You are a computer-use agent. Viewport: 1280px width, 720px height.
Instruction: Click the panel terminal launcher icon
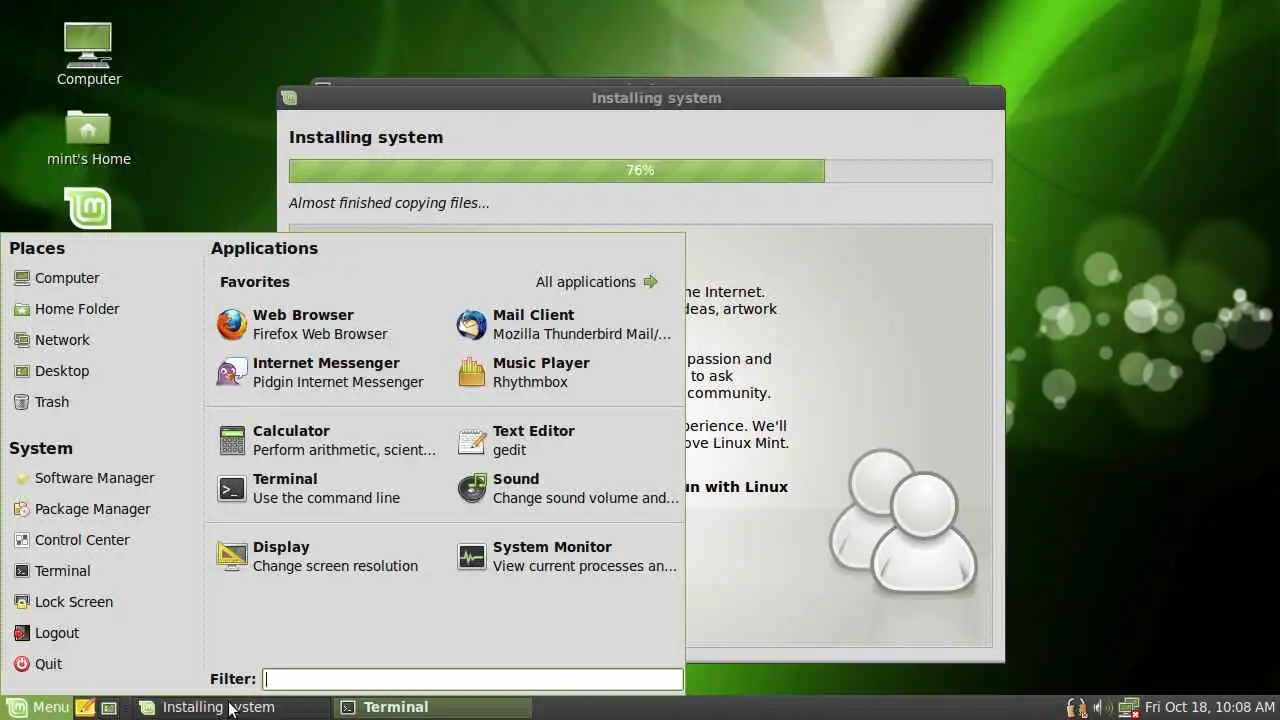[110, 707]
